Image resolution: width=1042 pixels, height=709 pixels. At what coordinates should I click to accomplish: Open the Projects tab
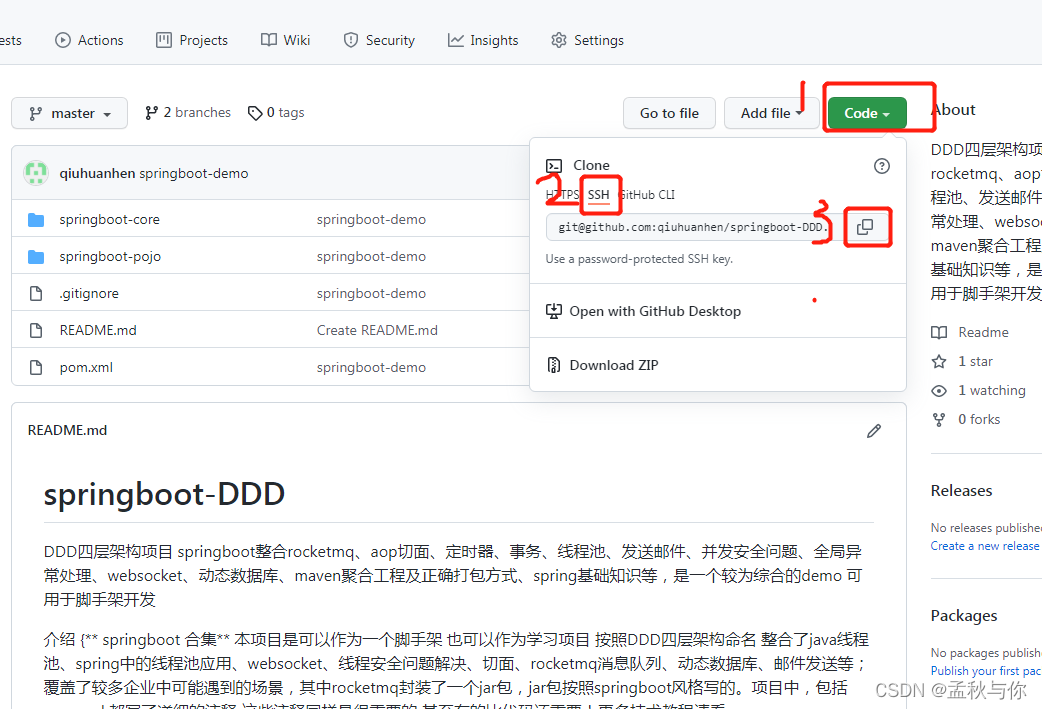191,40
